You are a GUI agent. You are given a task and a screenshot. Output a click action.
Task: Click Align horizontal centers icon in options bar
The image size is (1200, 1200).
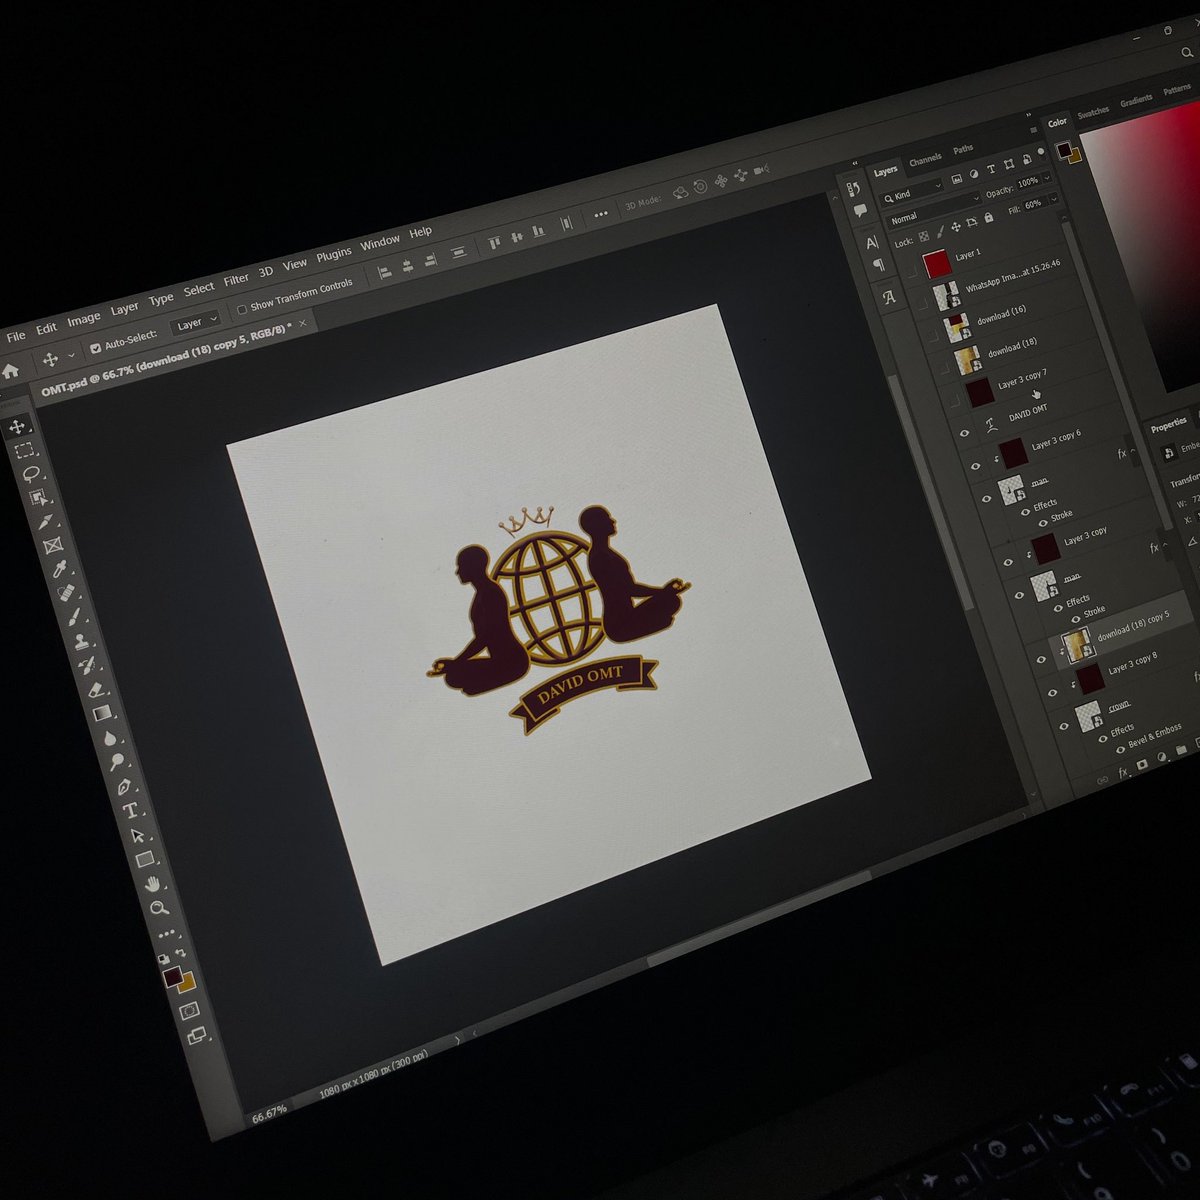pyautogui.click(x=408, y=268)
